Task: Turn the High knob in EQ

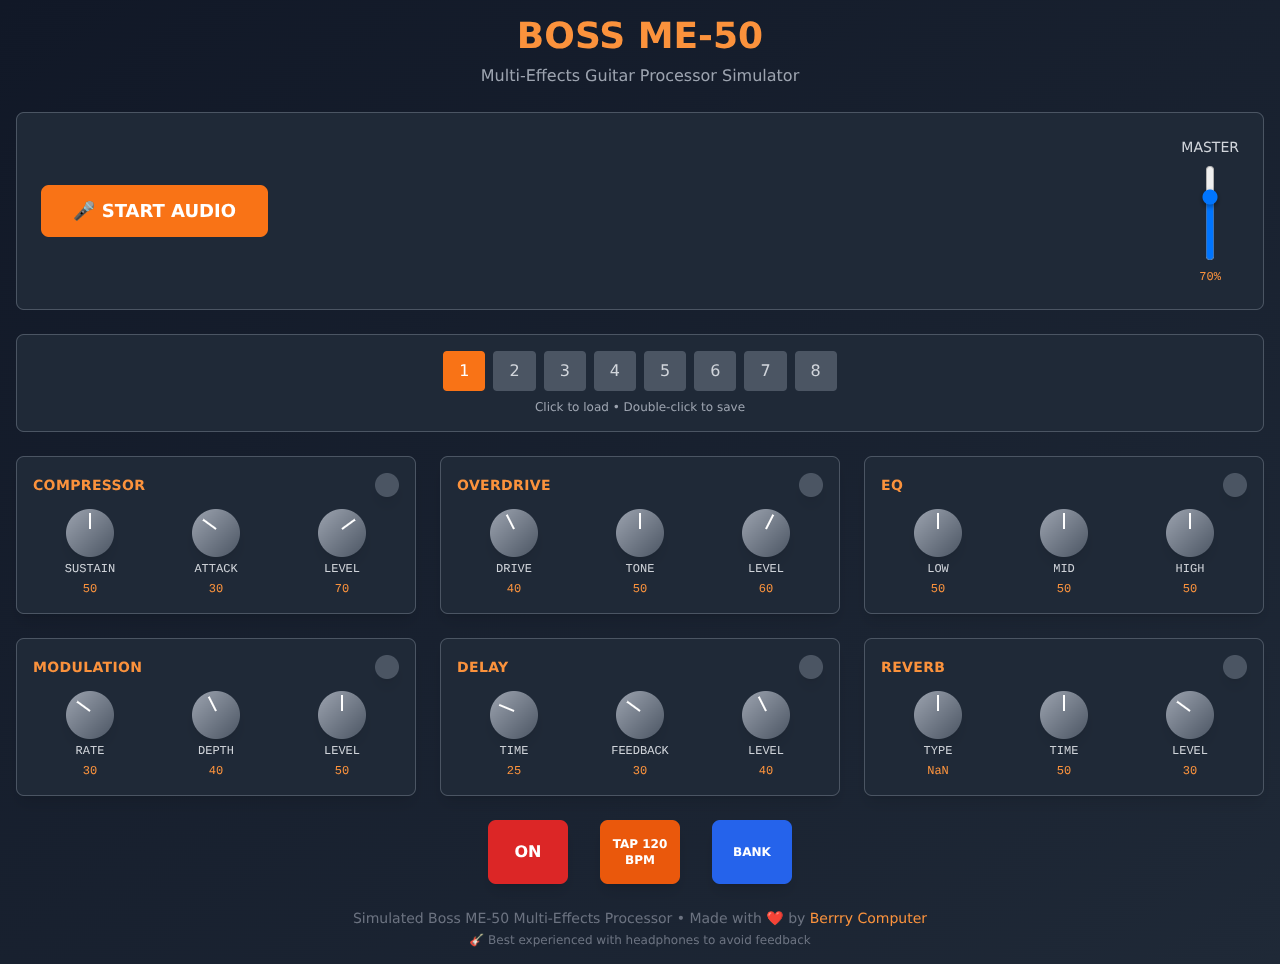Action: click(x=1190, y=532)
